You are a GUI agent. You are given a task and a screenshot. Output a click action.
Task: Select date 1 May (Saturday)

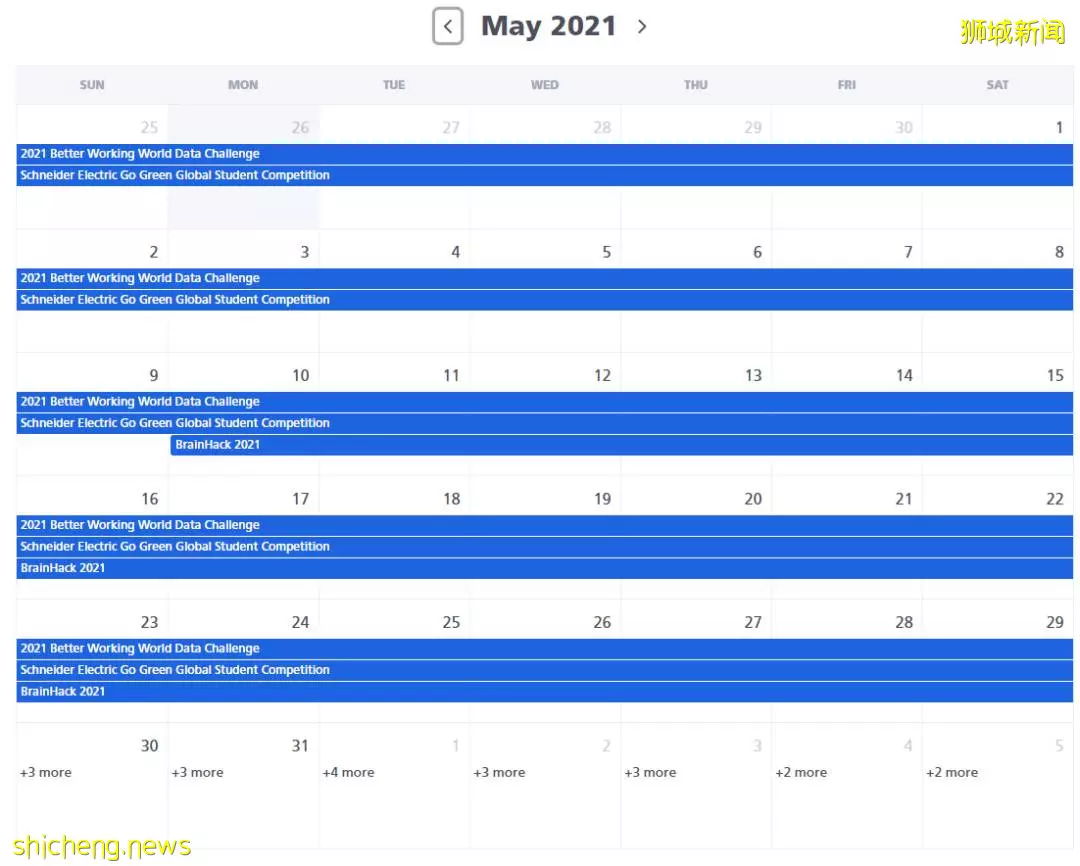tap(1059, 127)
